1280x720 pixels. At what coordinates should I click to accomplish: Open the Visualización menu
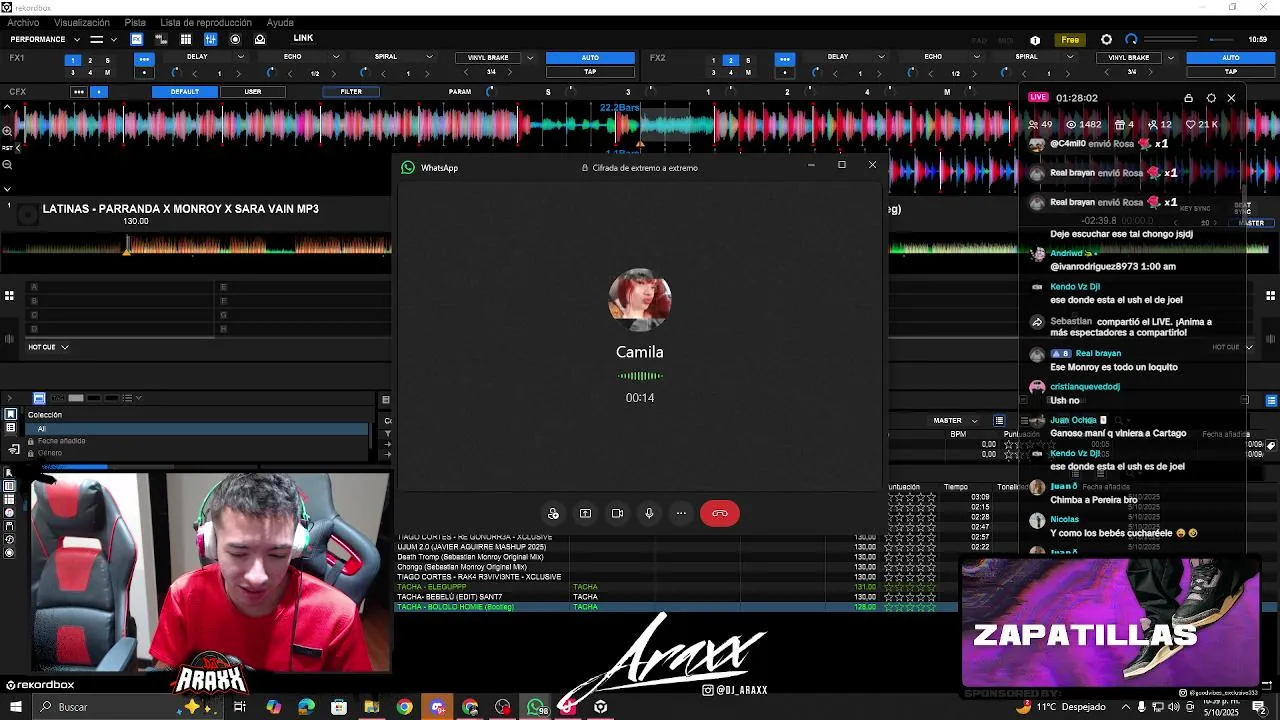click(x=82, y=22)
